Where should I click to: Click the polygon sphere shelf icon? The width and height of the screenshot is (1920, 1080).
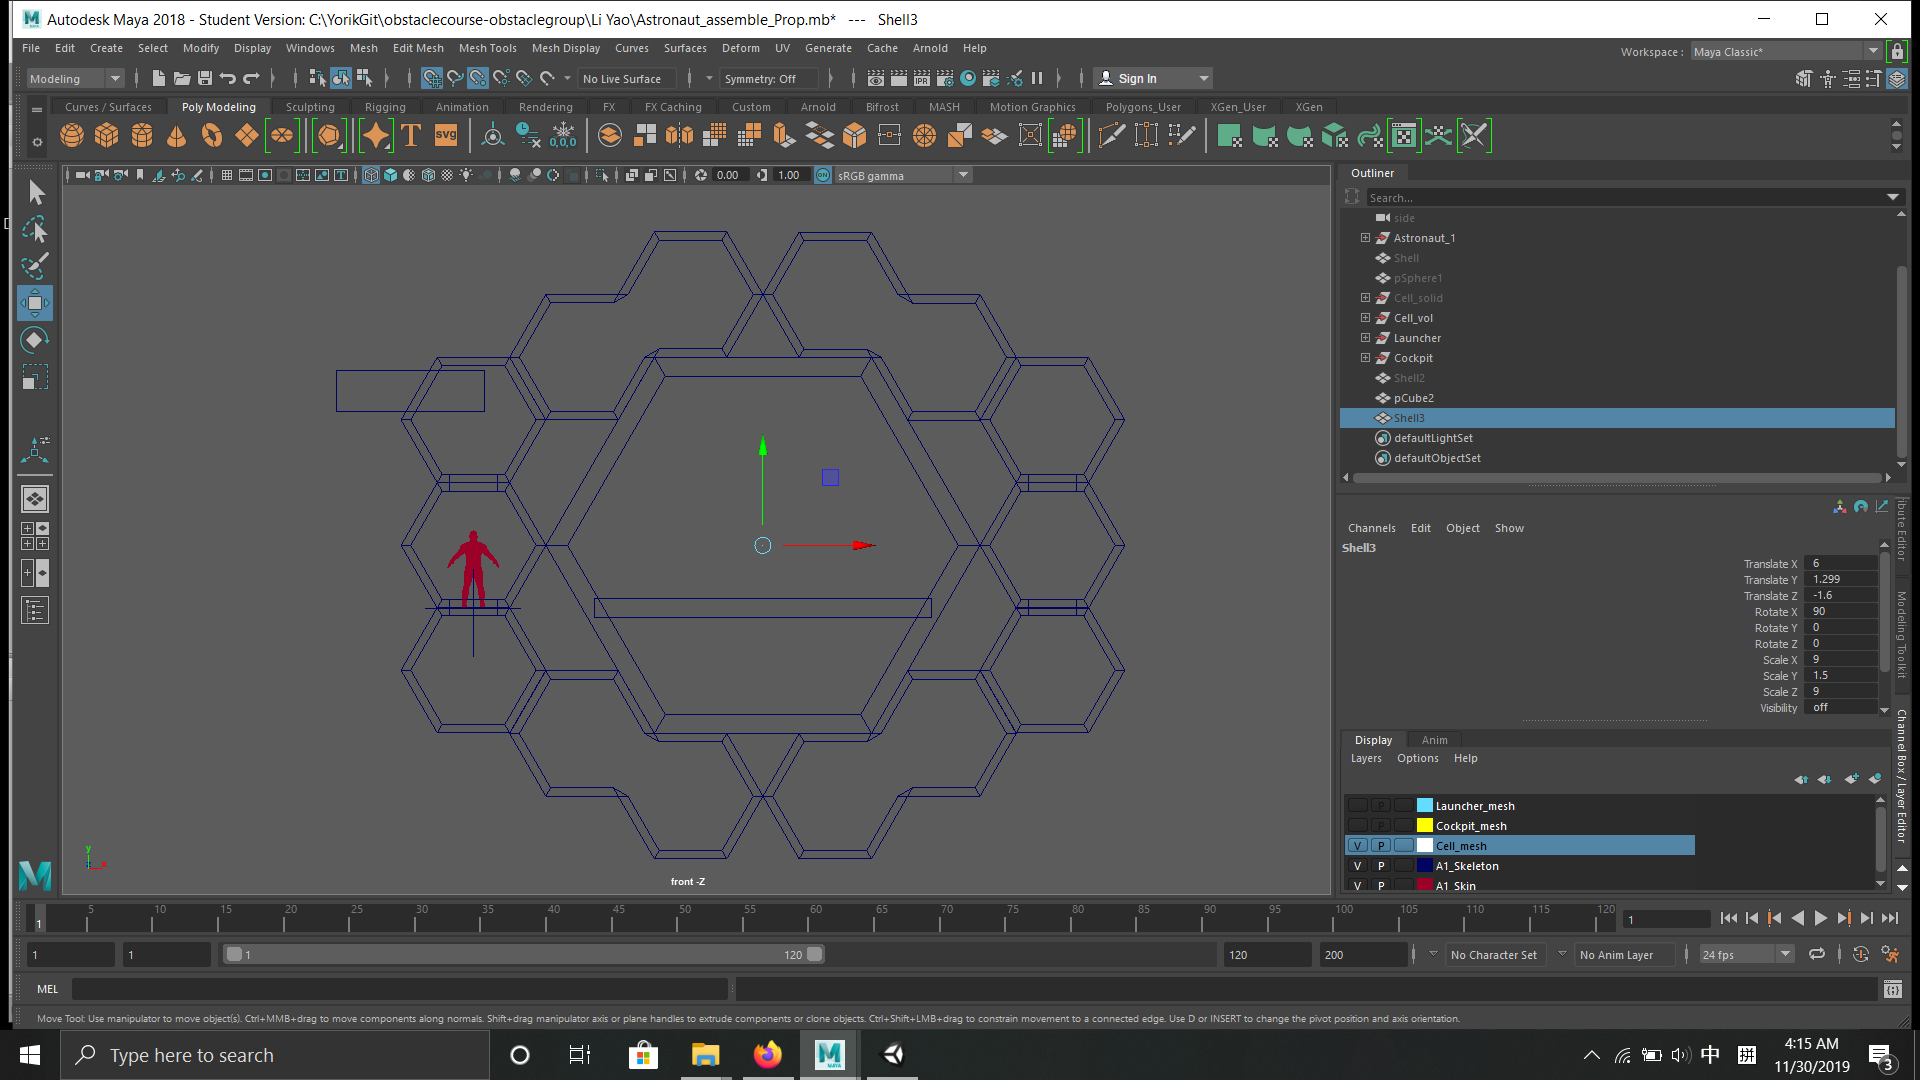point(72,136)
